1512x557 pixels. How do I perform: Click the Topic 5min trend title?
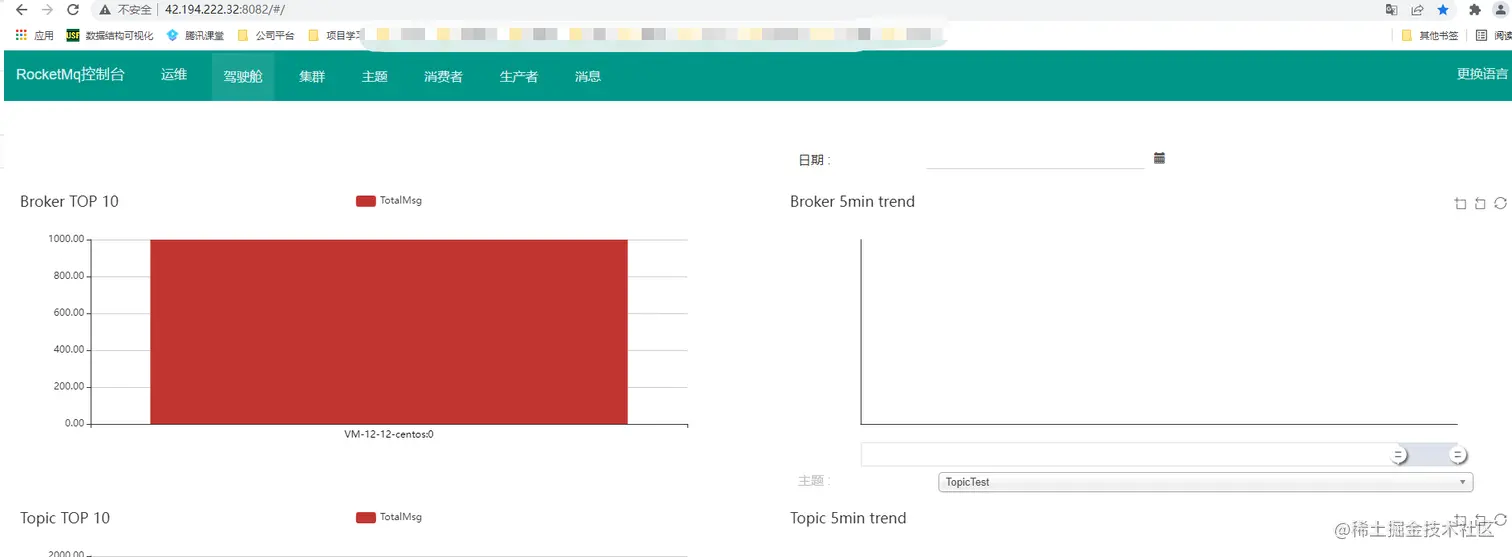pyautogui.click(x=848, y=518)
